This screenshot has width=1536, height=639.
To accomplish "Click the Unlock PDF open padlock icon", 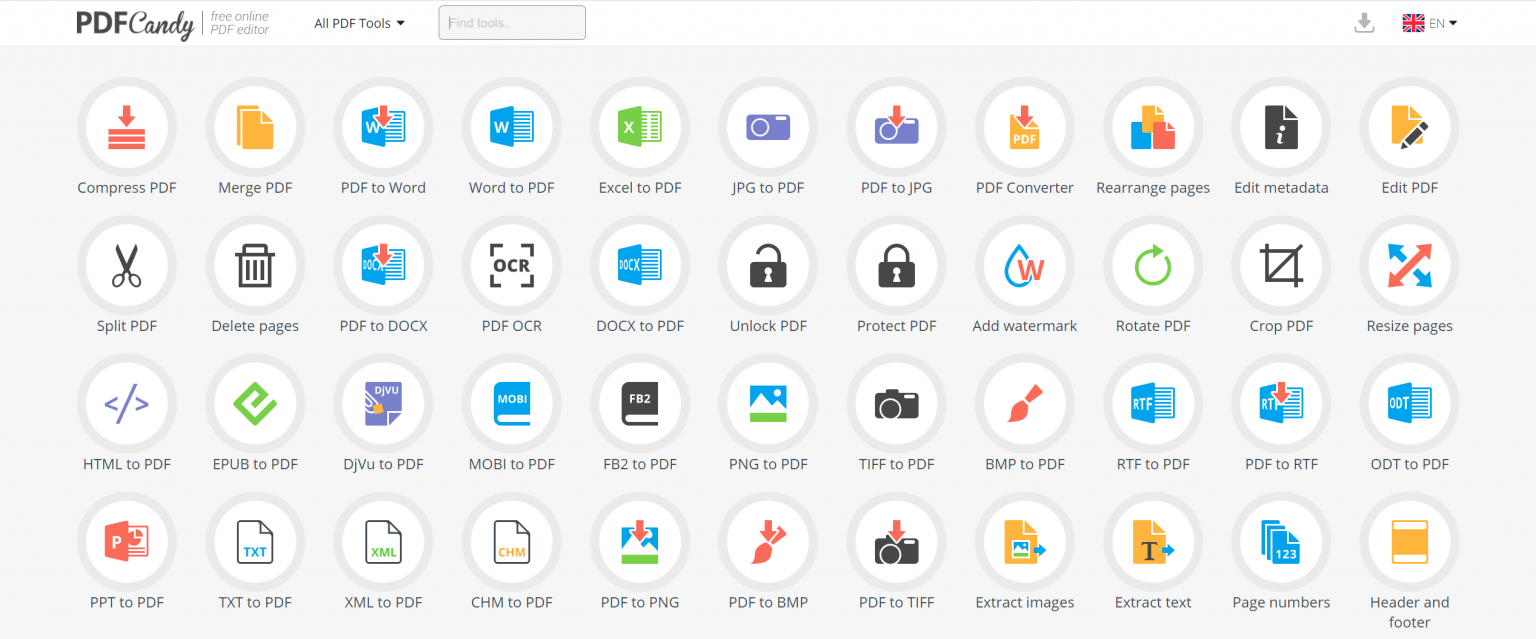I will pyautogui.click(x=768, y=265).
